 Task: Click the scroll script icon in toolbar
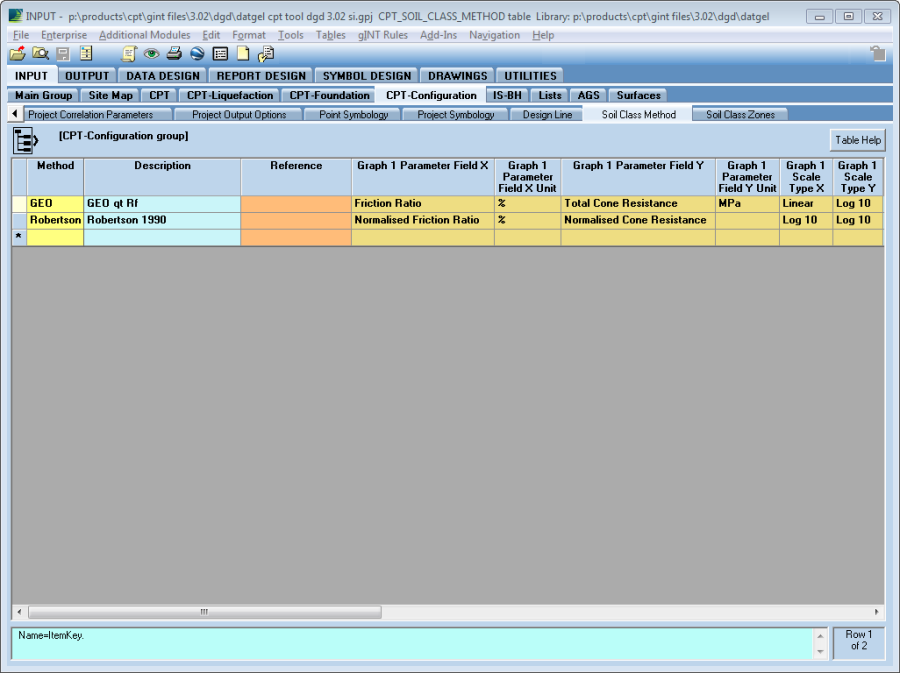pos(266,54)
